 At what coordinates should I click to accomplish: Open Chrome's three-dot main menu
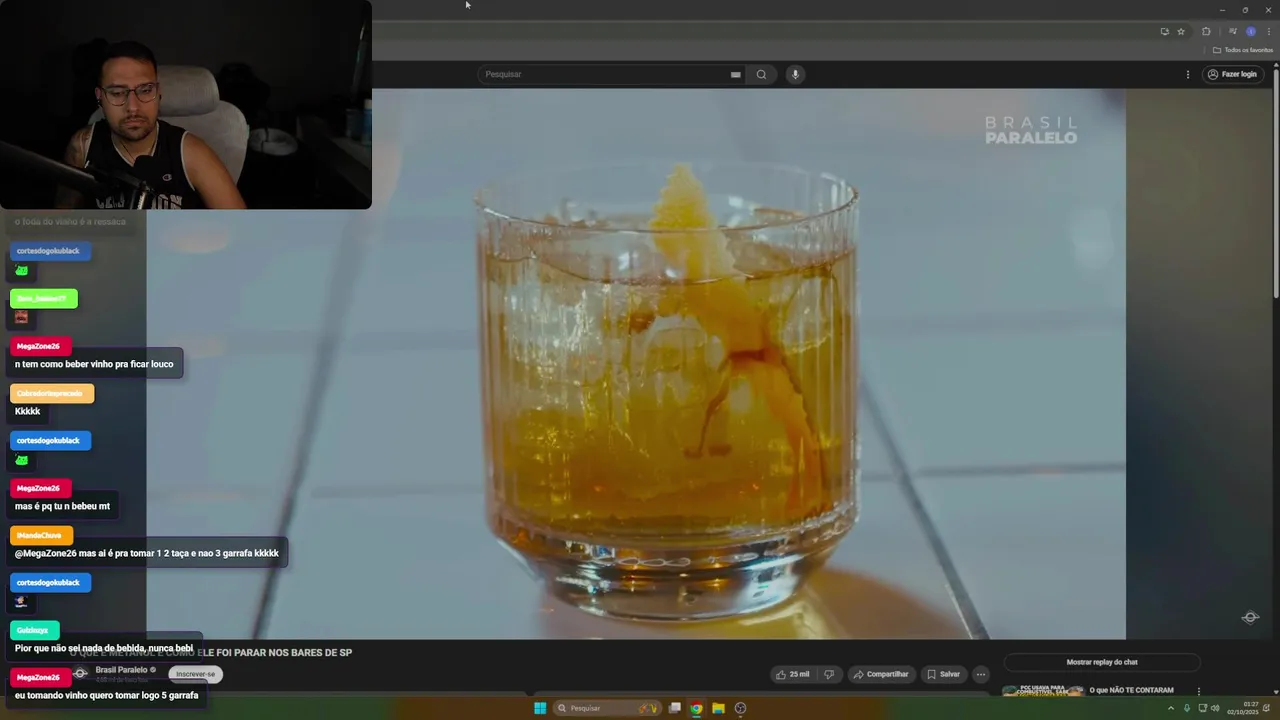[1269, 31]
